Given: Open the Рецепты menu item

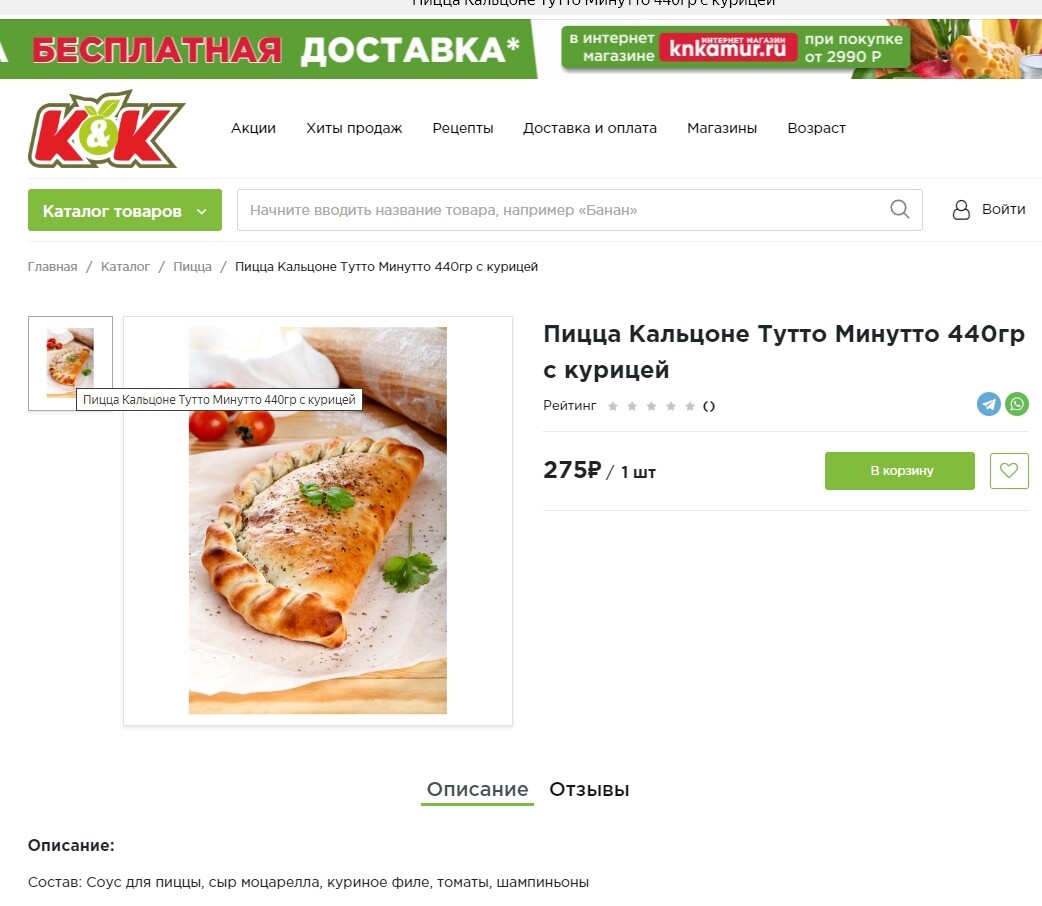Looking at the screenshot, I should (463, 128).
